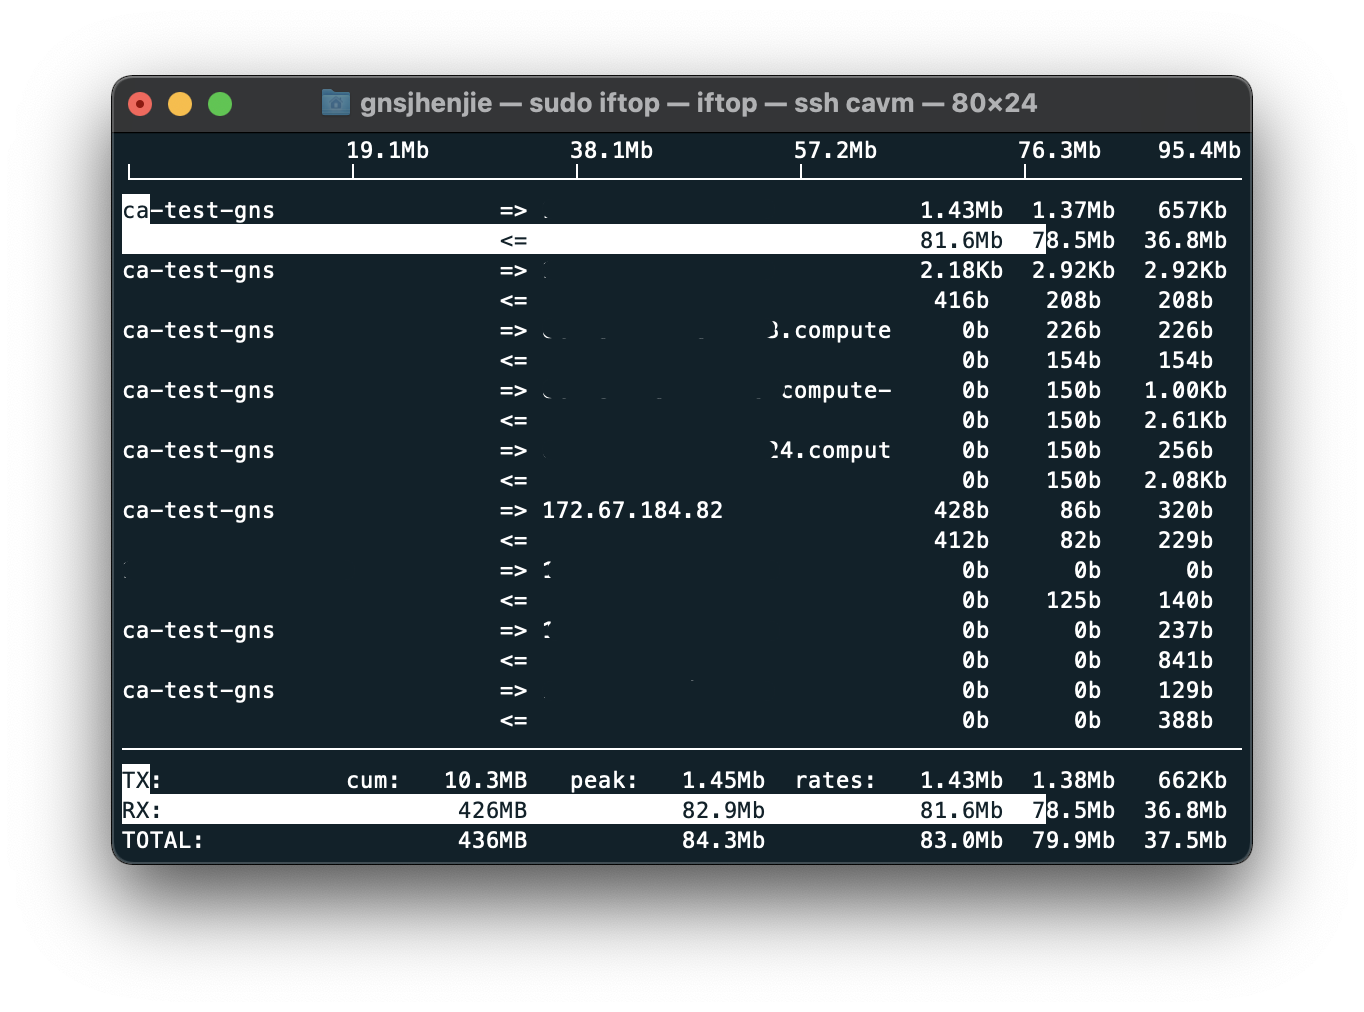Click the window title sudo iftop
The width and height of the screenshot is (1364, 1012).
595,103
